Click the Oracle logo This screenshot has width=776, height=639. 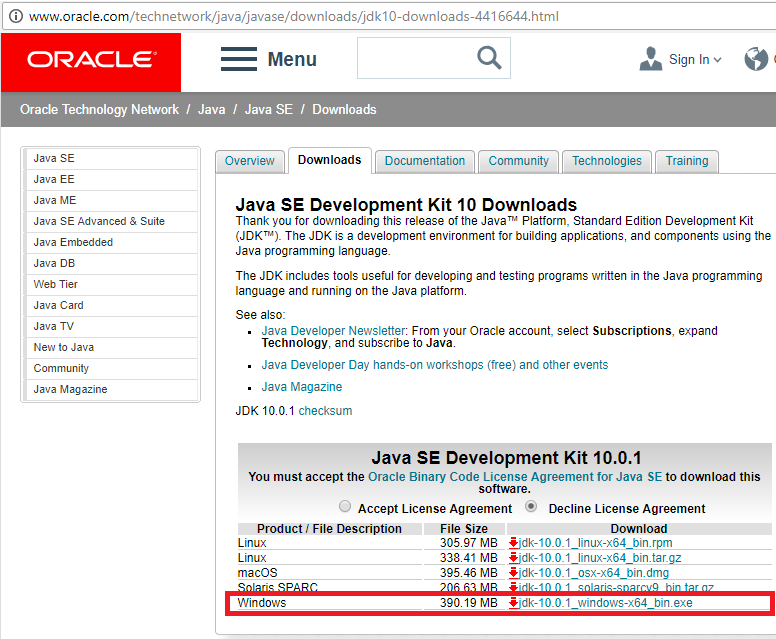tap(91, 61)
